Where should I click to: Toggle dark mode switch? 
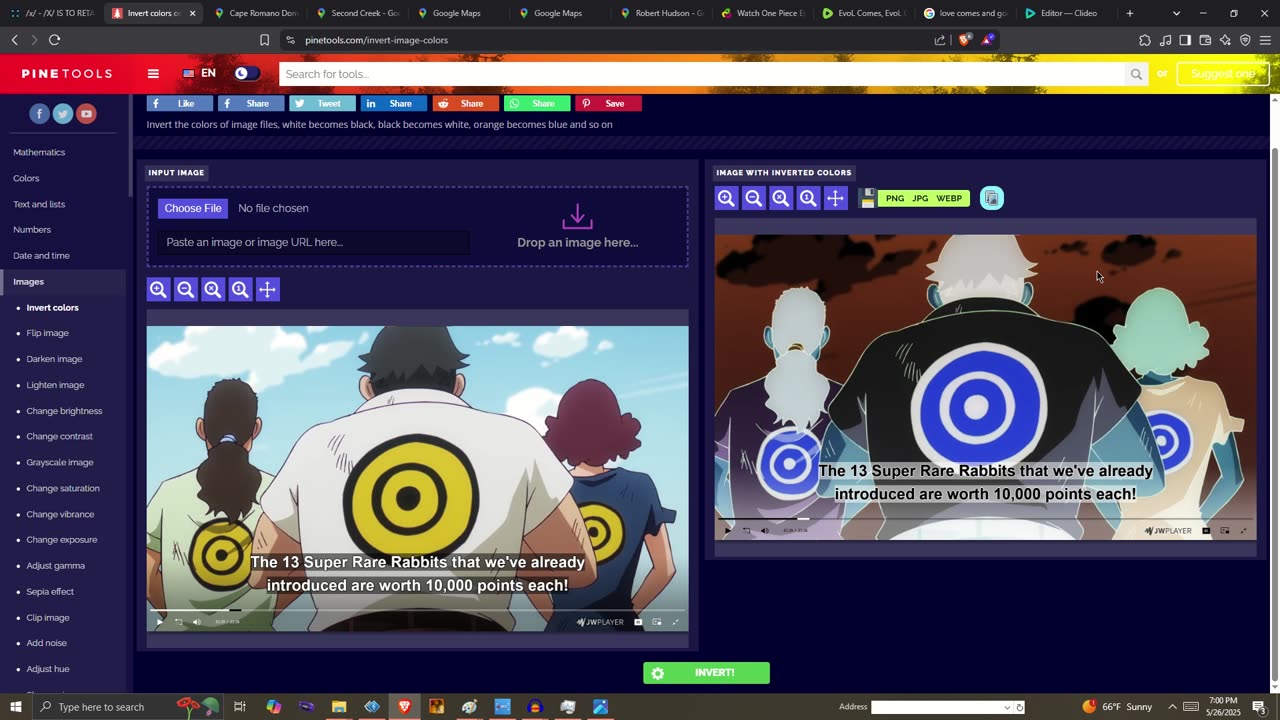pyautogui.click(x=247, y=73)
